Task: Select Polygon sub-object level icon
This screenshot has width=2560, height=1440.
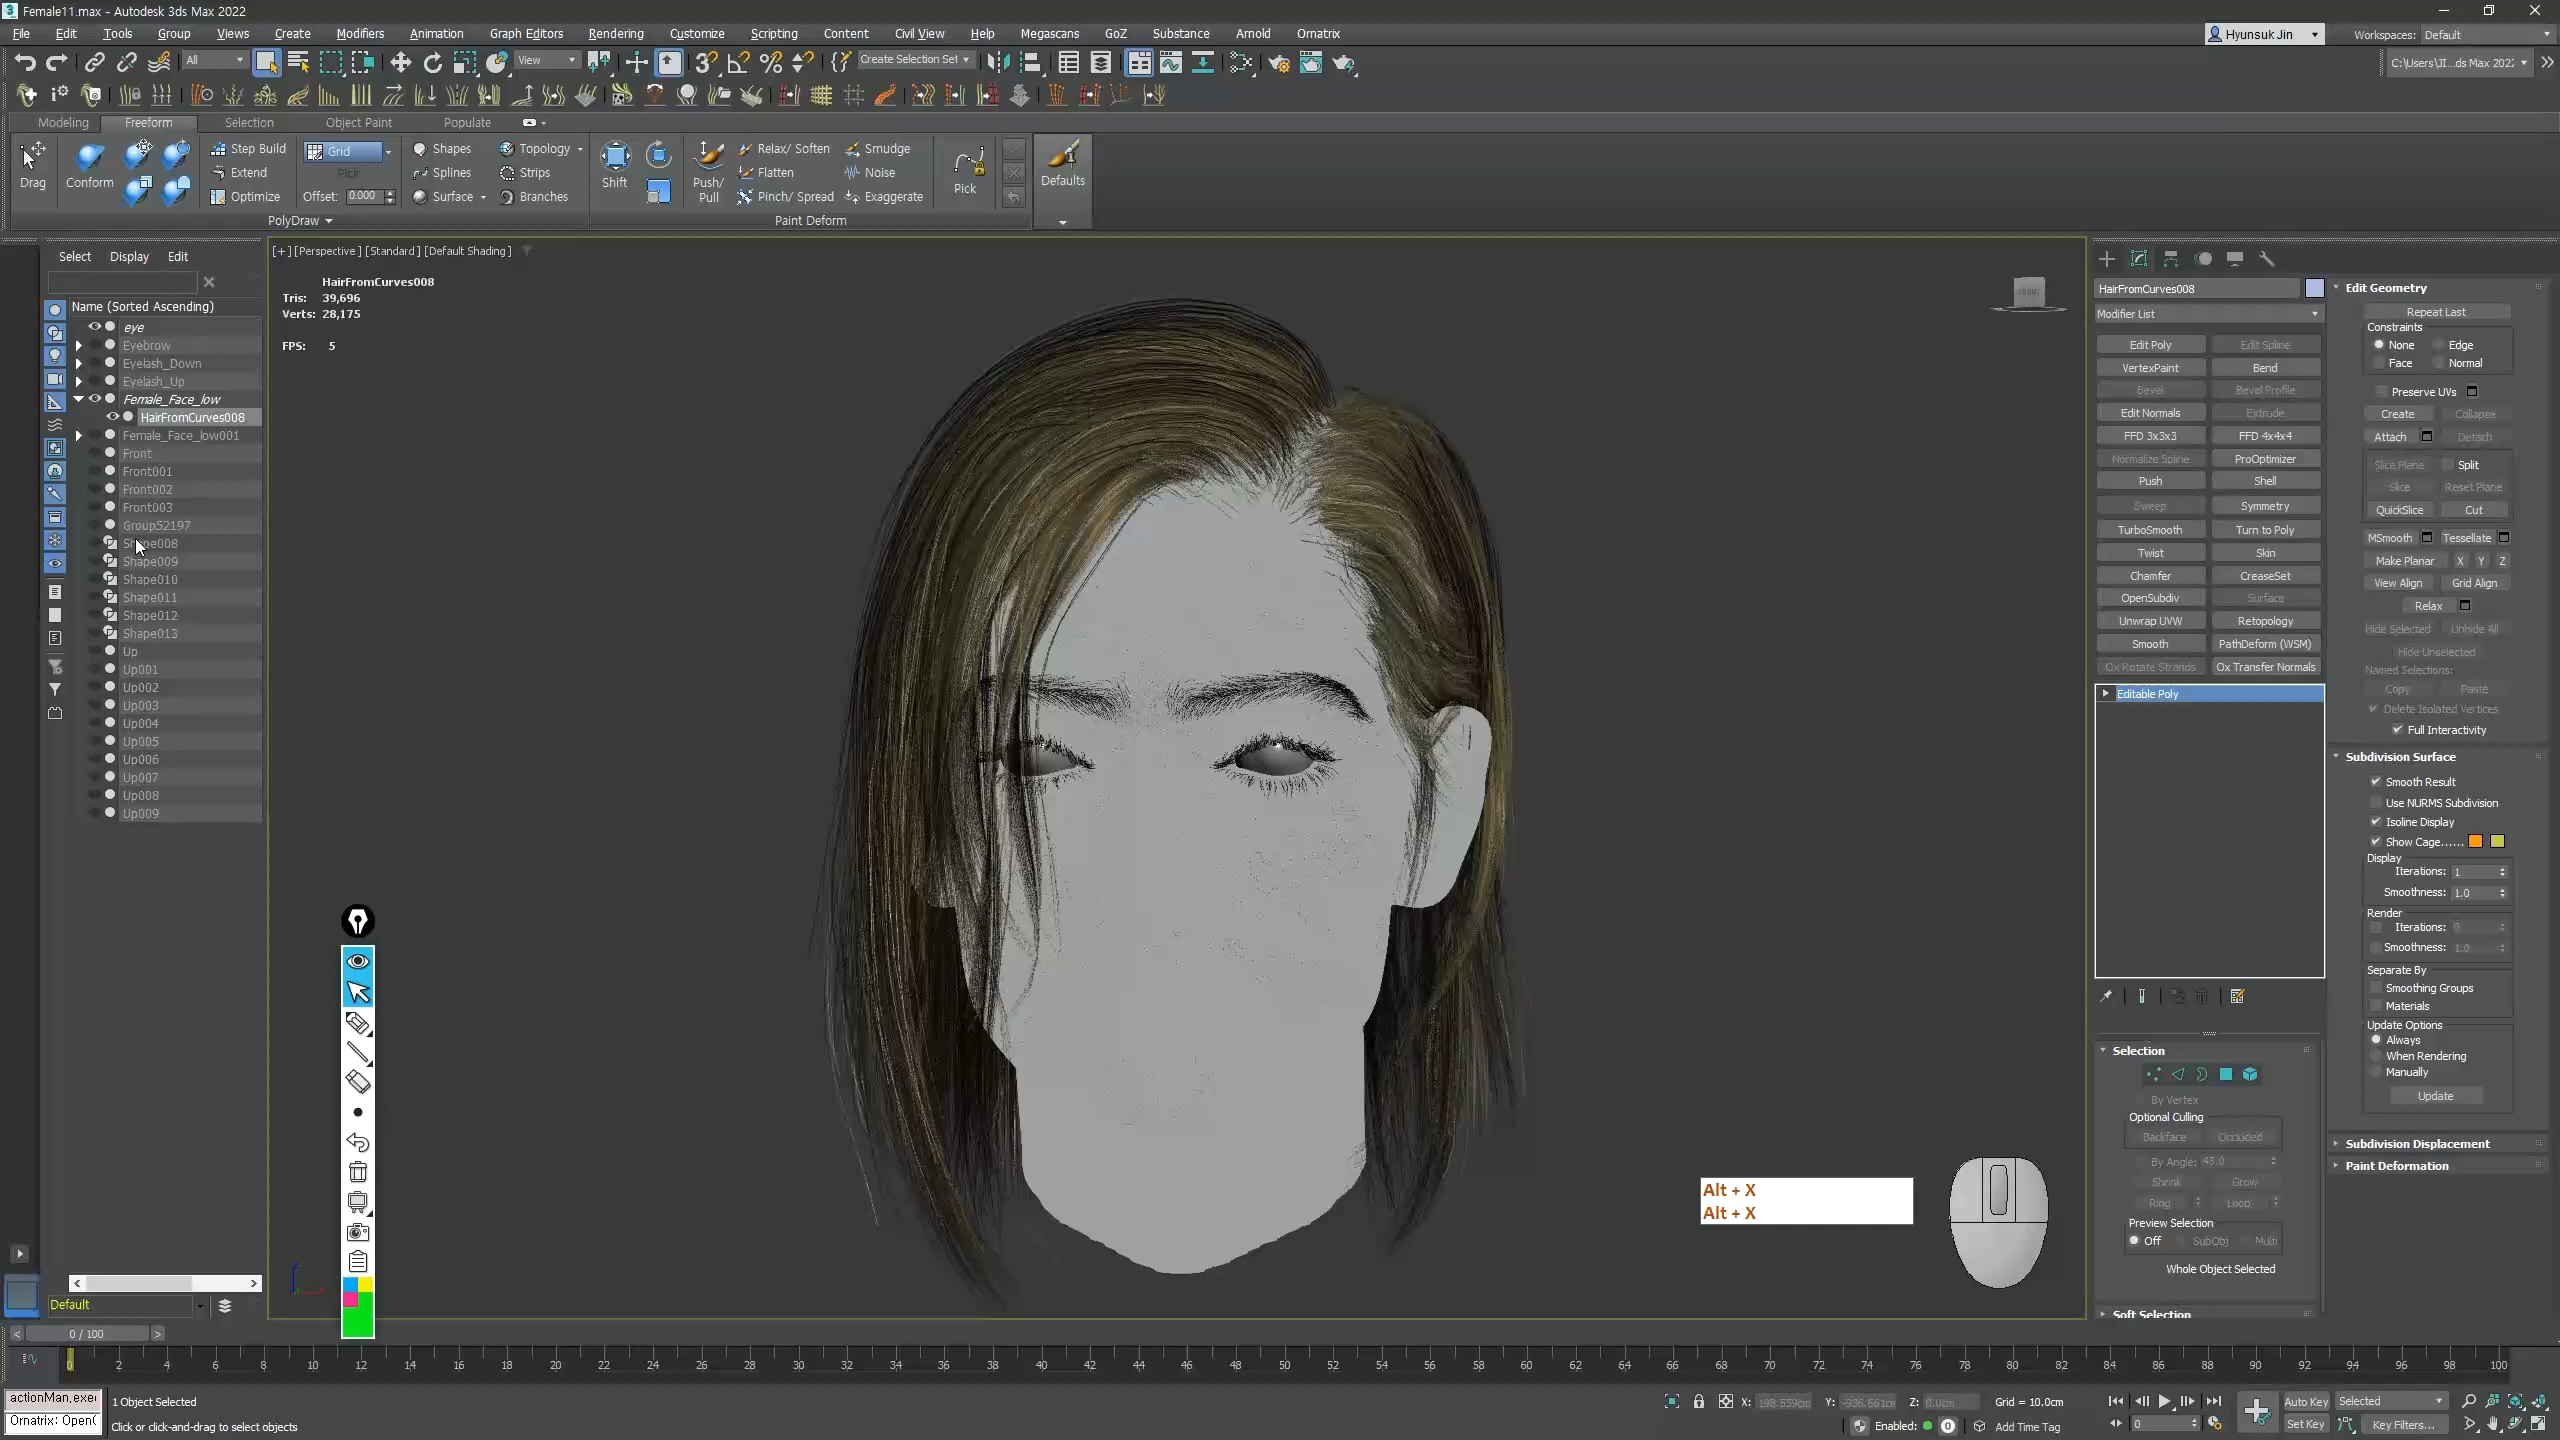Action: click(x=2226, y=1074)
